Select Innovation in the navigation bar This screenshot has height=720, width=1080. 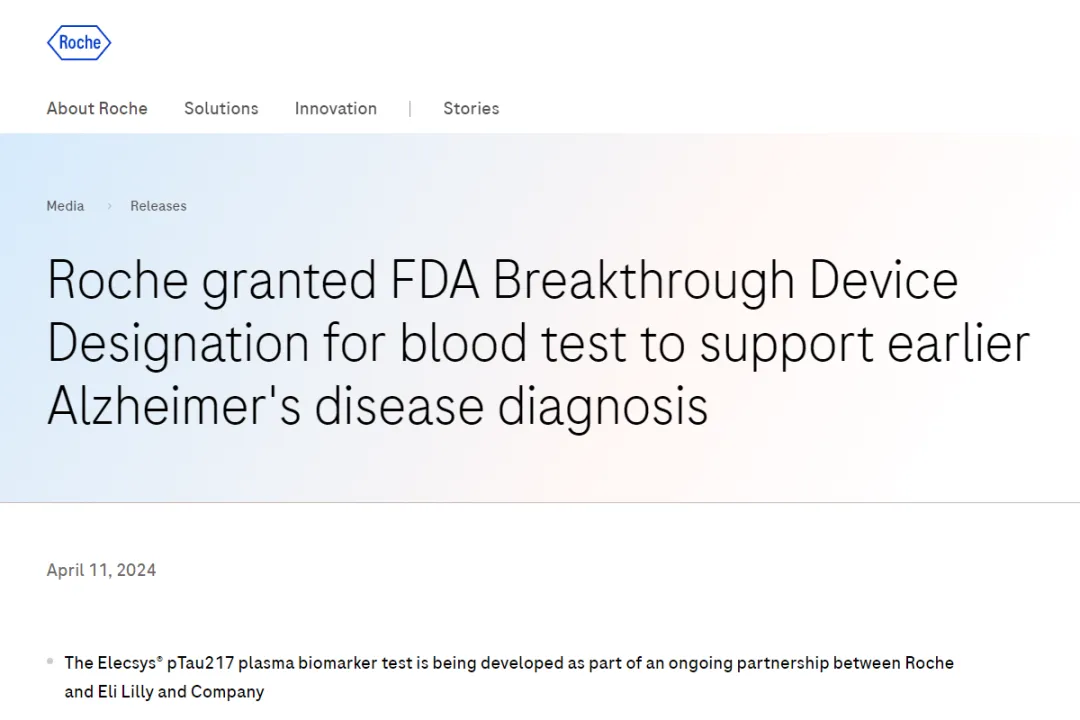coord(336,108)
